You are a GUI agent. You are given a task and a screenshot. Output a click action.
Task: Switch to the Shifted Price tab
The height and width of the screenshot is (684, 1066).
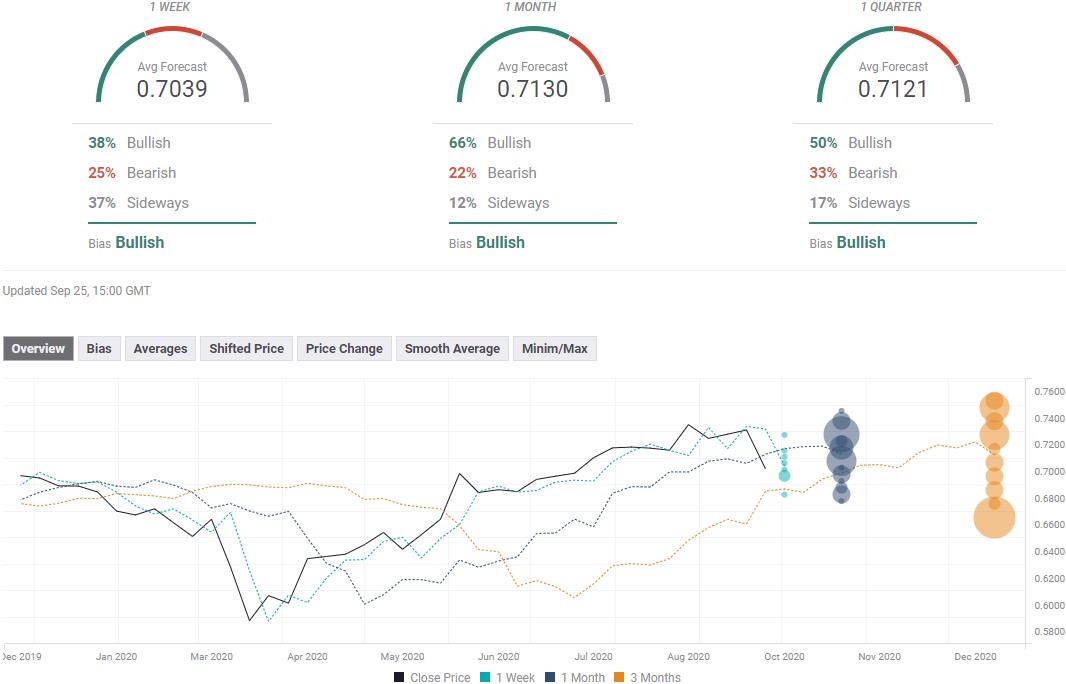coord(246,349)
